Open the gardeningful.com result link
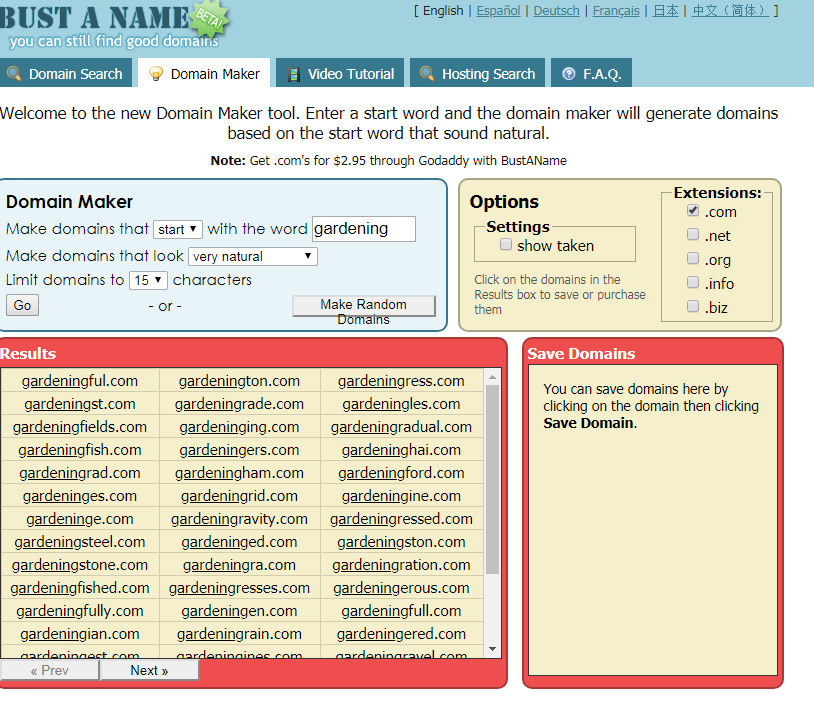The image size is (814, 709). [79, 380]
